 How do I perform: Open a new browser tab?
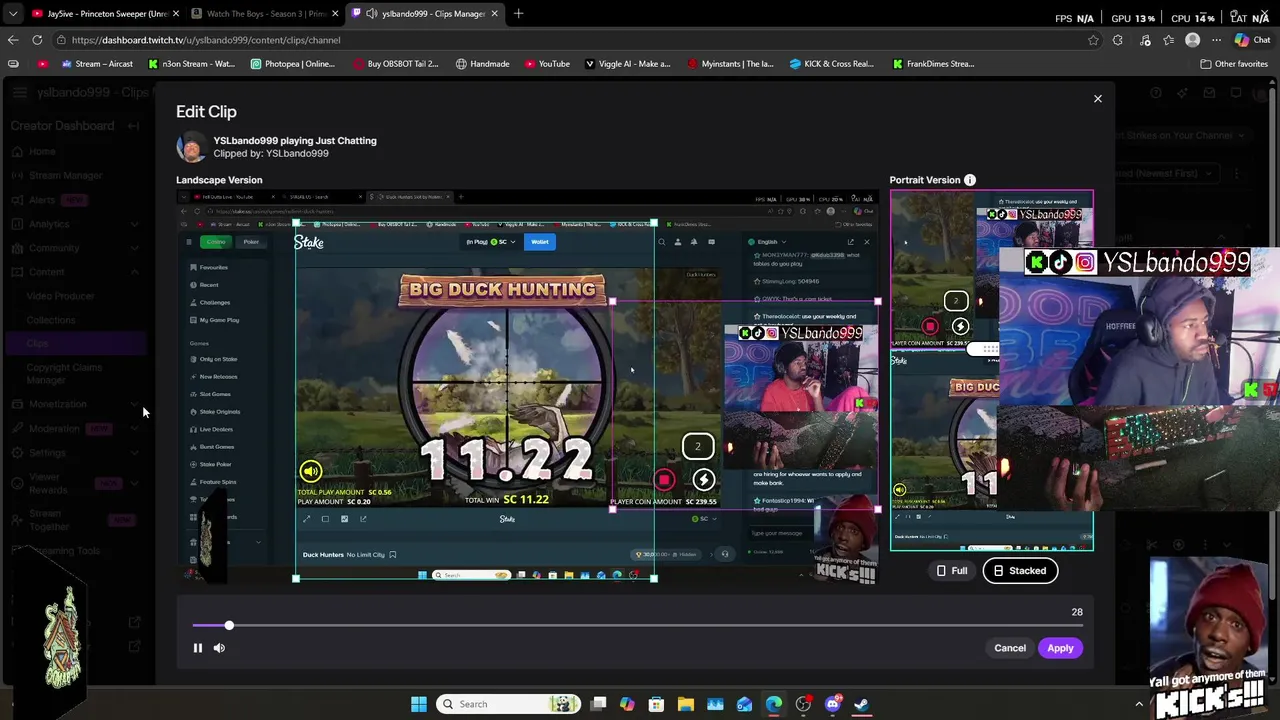(x=518, y=13)
